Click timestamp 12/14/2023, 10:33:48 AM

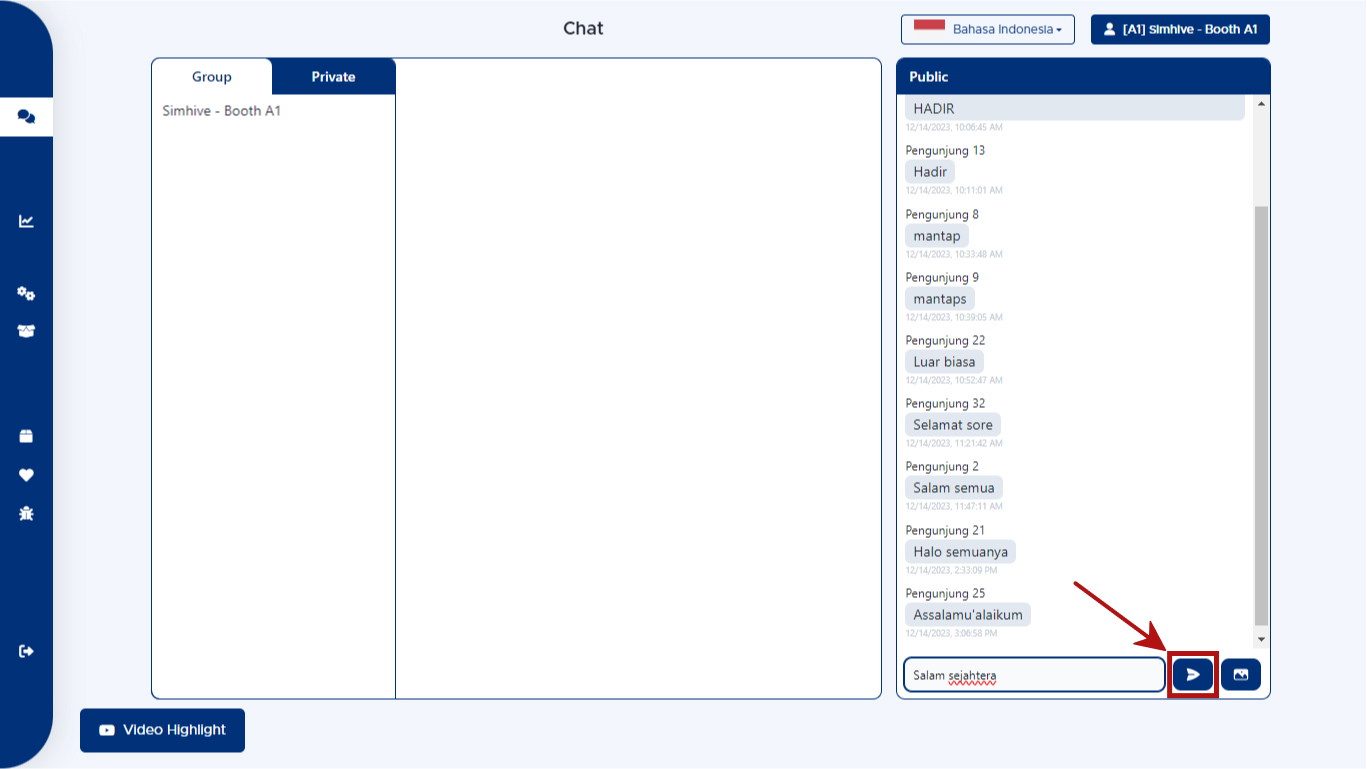point(954,254)
